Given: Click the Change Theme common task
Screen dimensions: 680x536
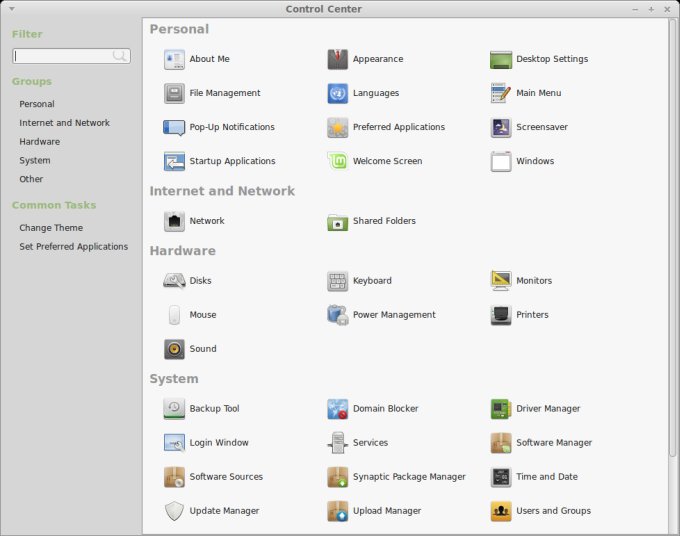Looking at the screenshot, I should tap(51, 228).
